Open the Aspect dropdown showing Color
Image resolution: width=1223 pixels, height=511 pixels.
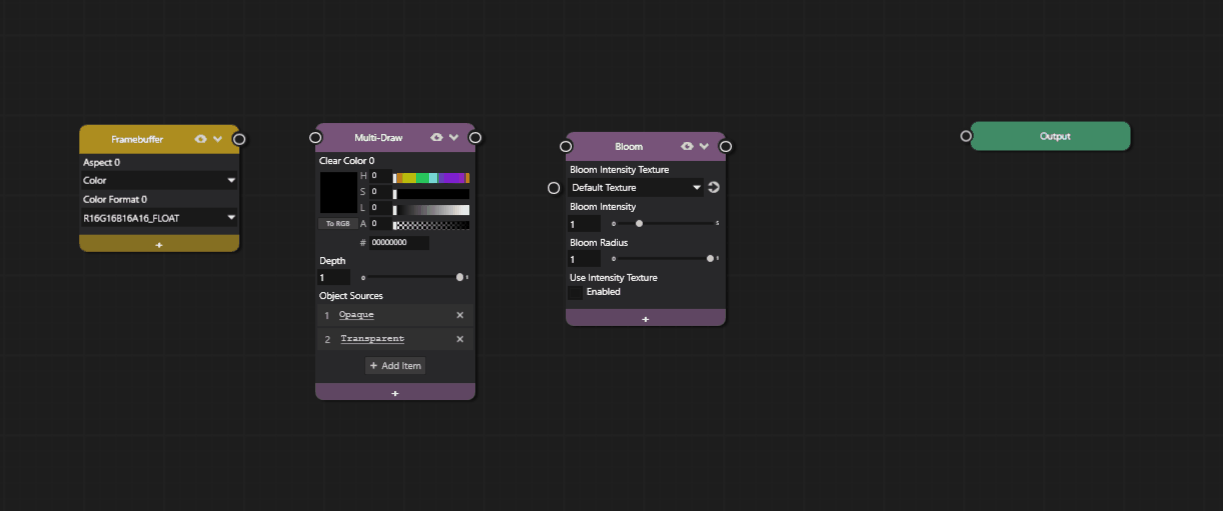coord(159,181)
